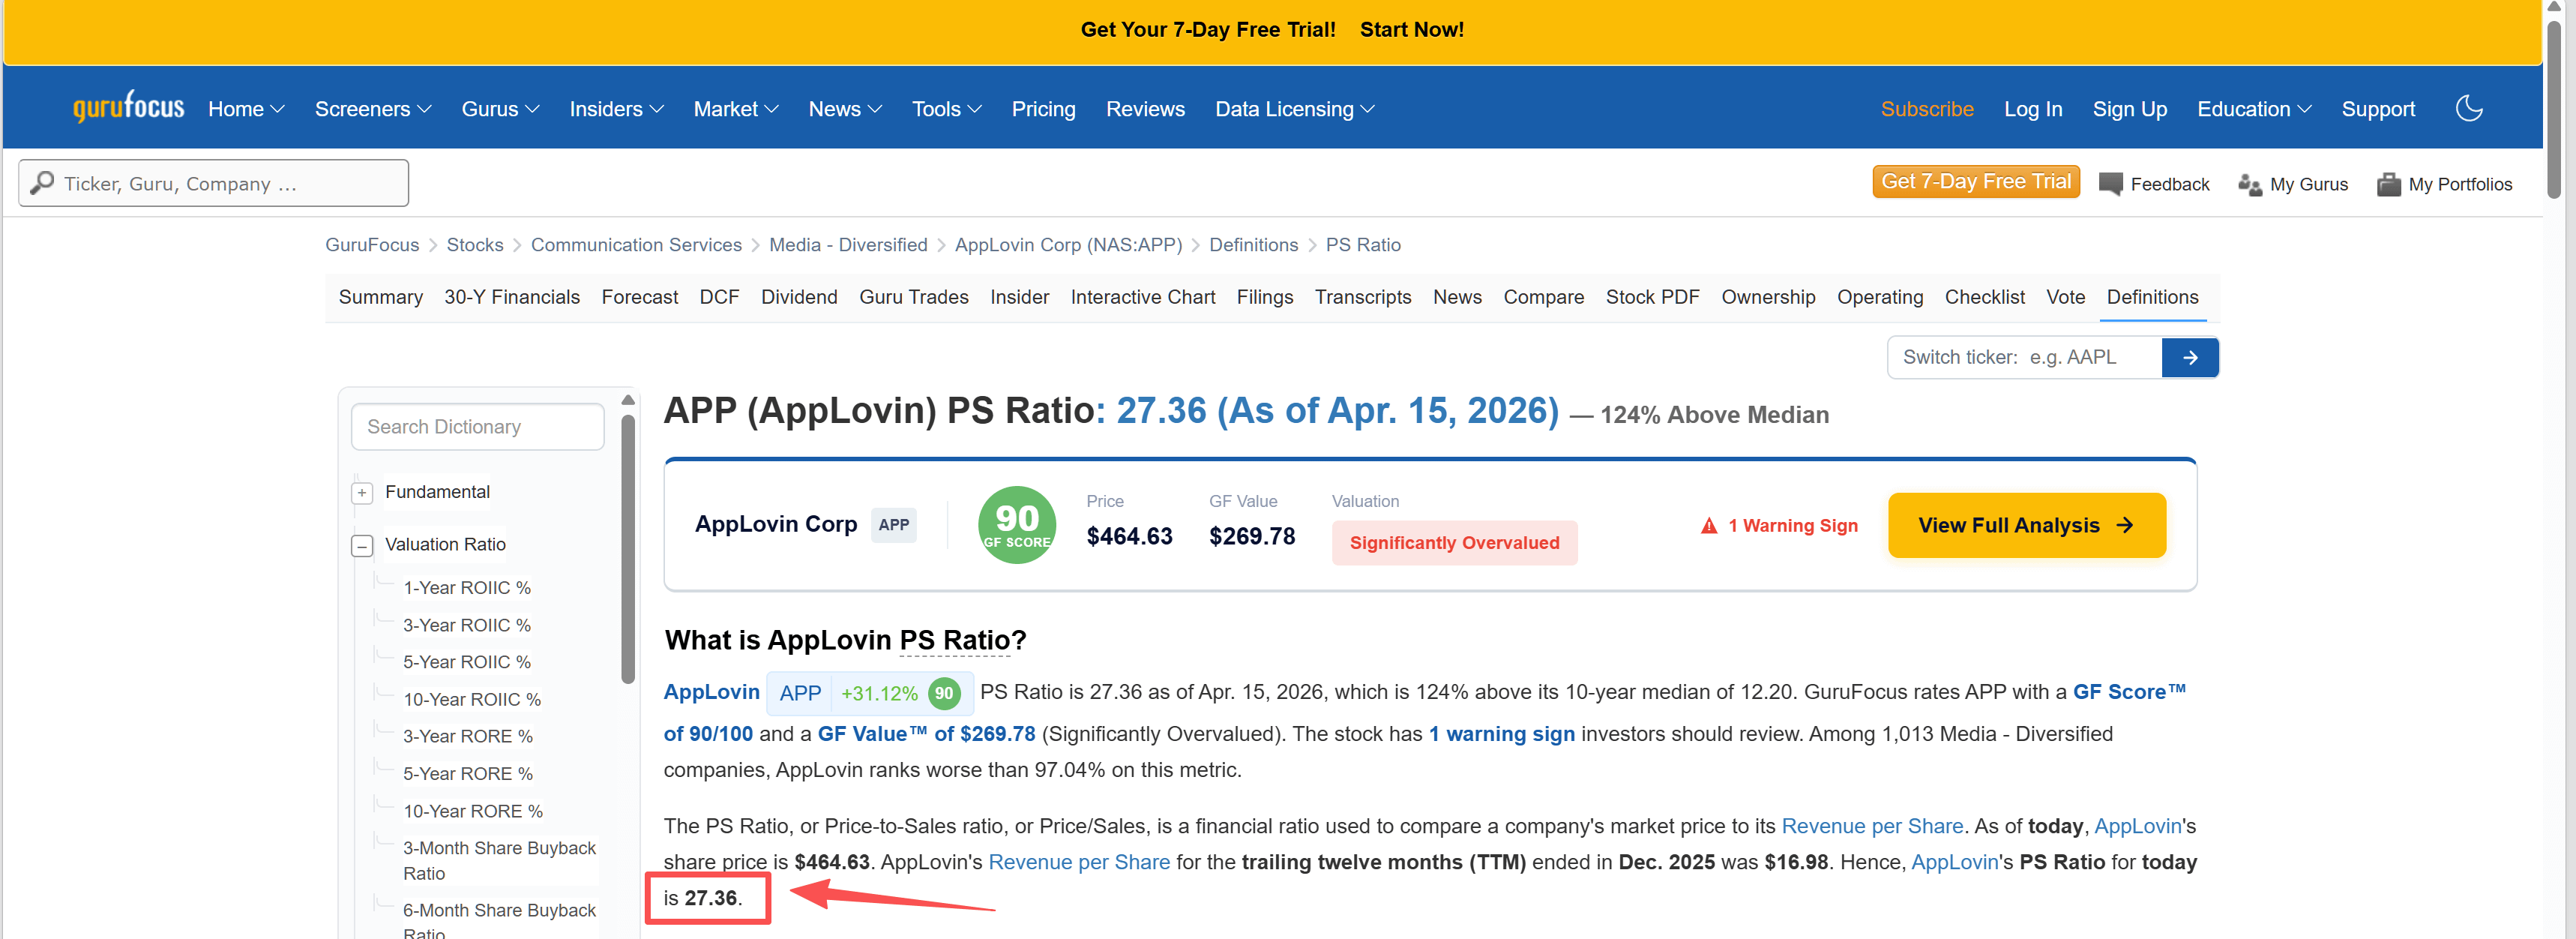Click the search magnifier icon

click(x=42, y=183)
